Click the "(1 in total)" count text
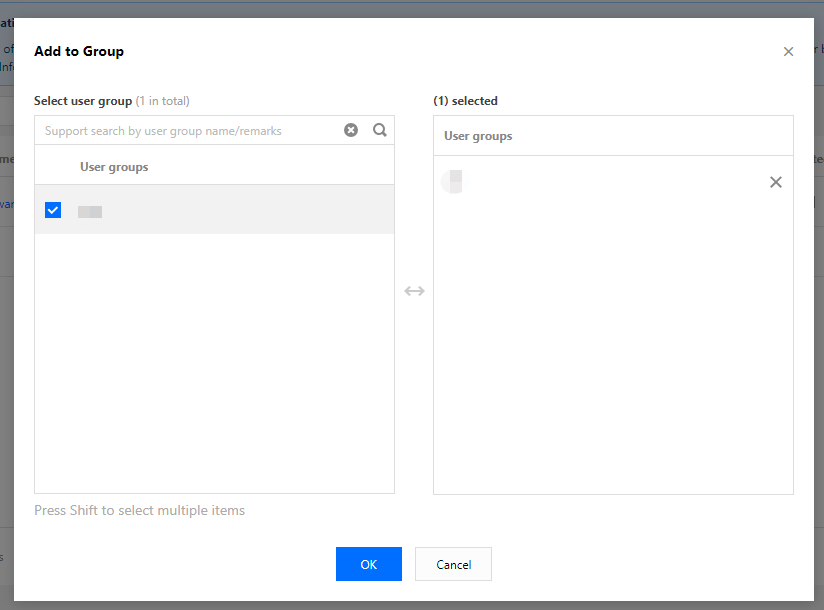The image size is (824, 610). 163,101
